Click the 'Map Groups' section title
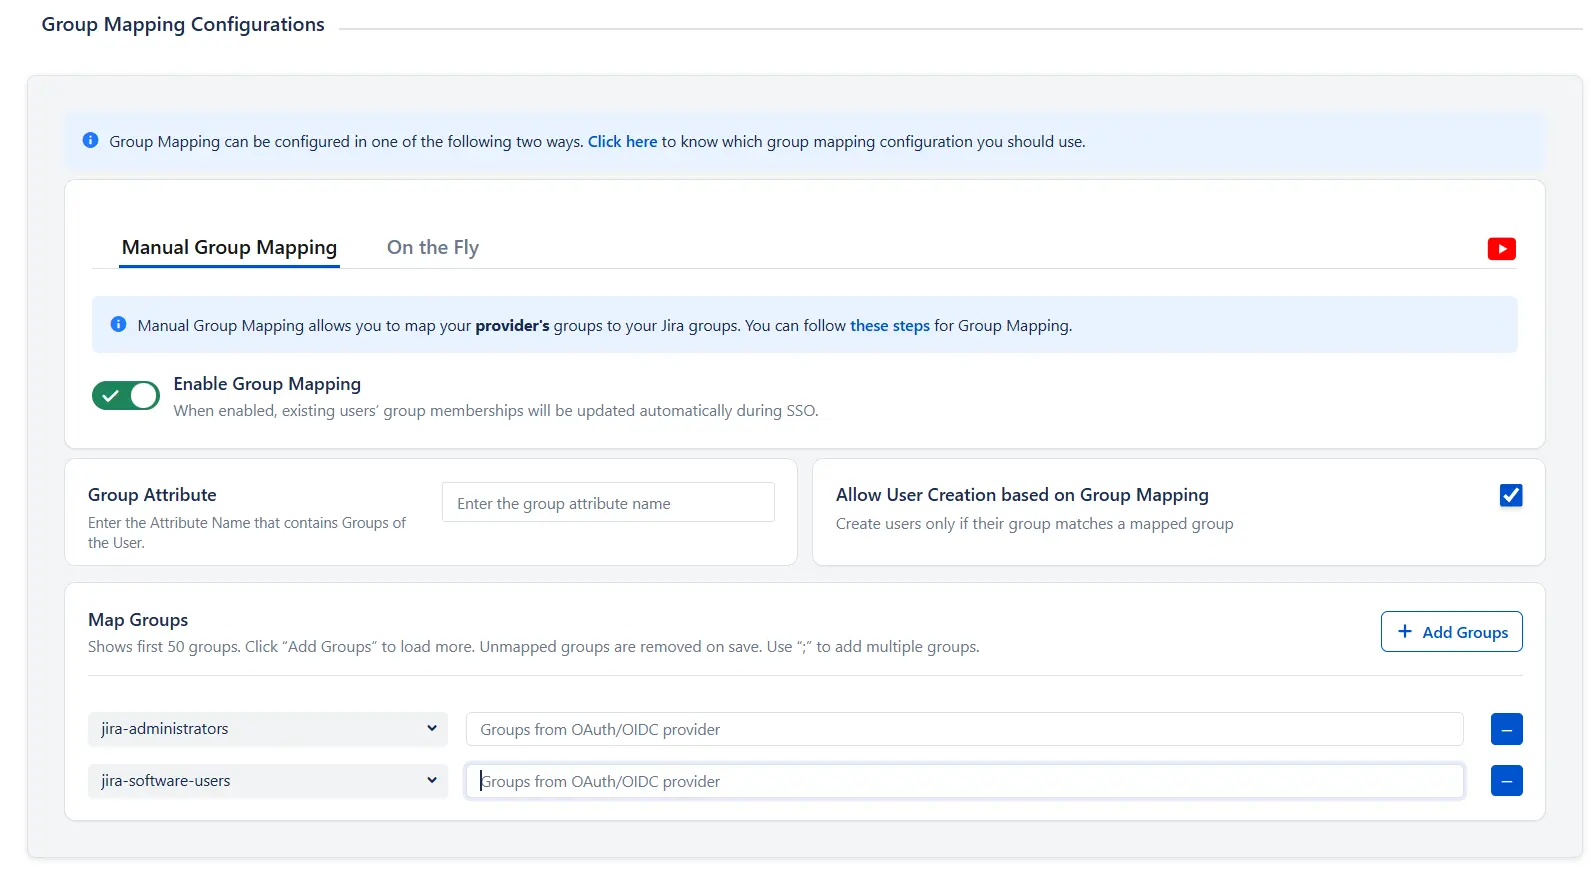The width and height of the screenshot is (1591, 885). [138, 619]
